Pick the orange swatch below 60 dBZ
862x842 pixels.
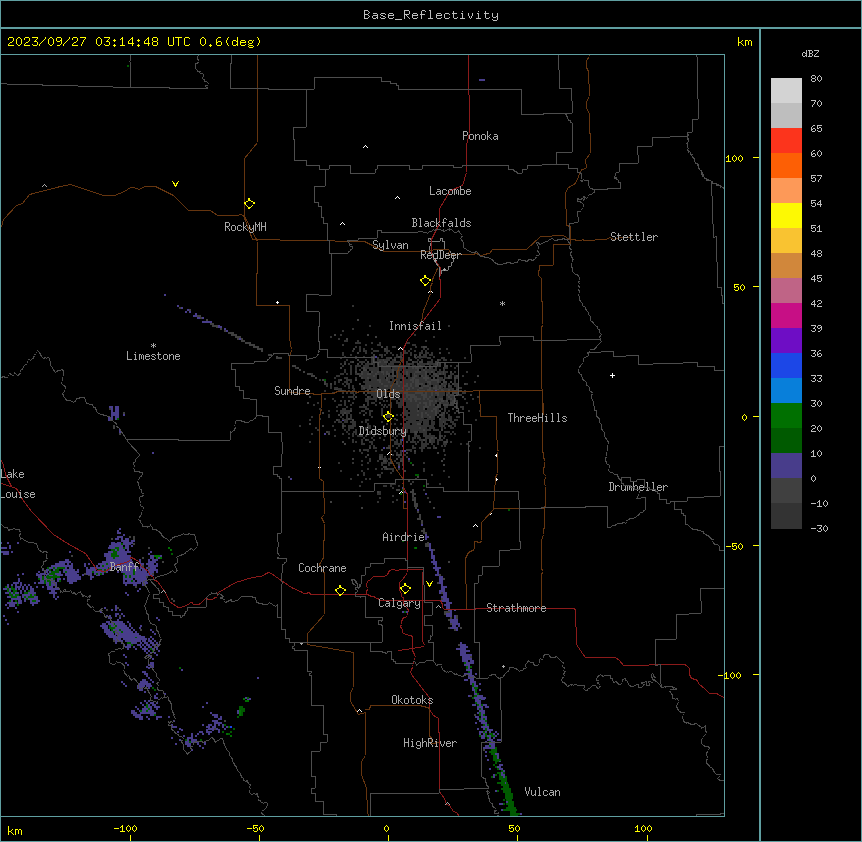pos(786,165)
